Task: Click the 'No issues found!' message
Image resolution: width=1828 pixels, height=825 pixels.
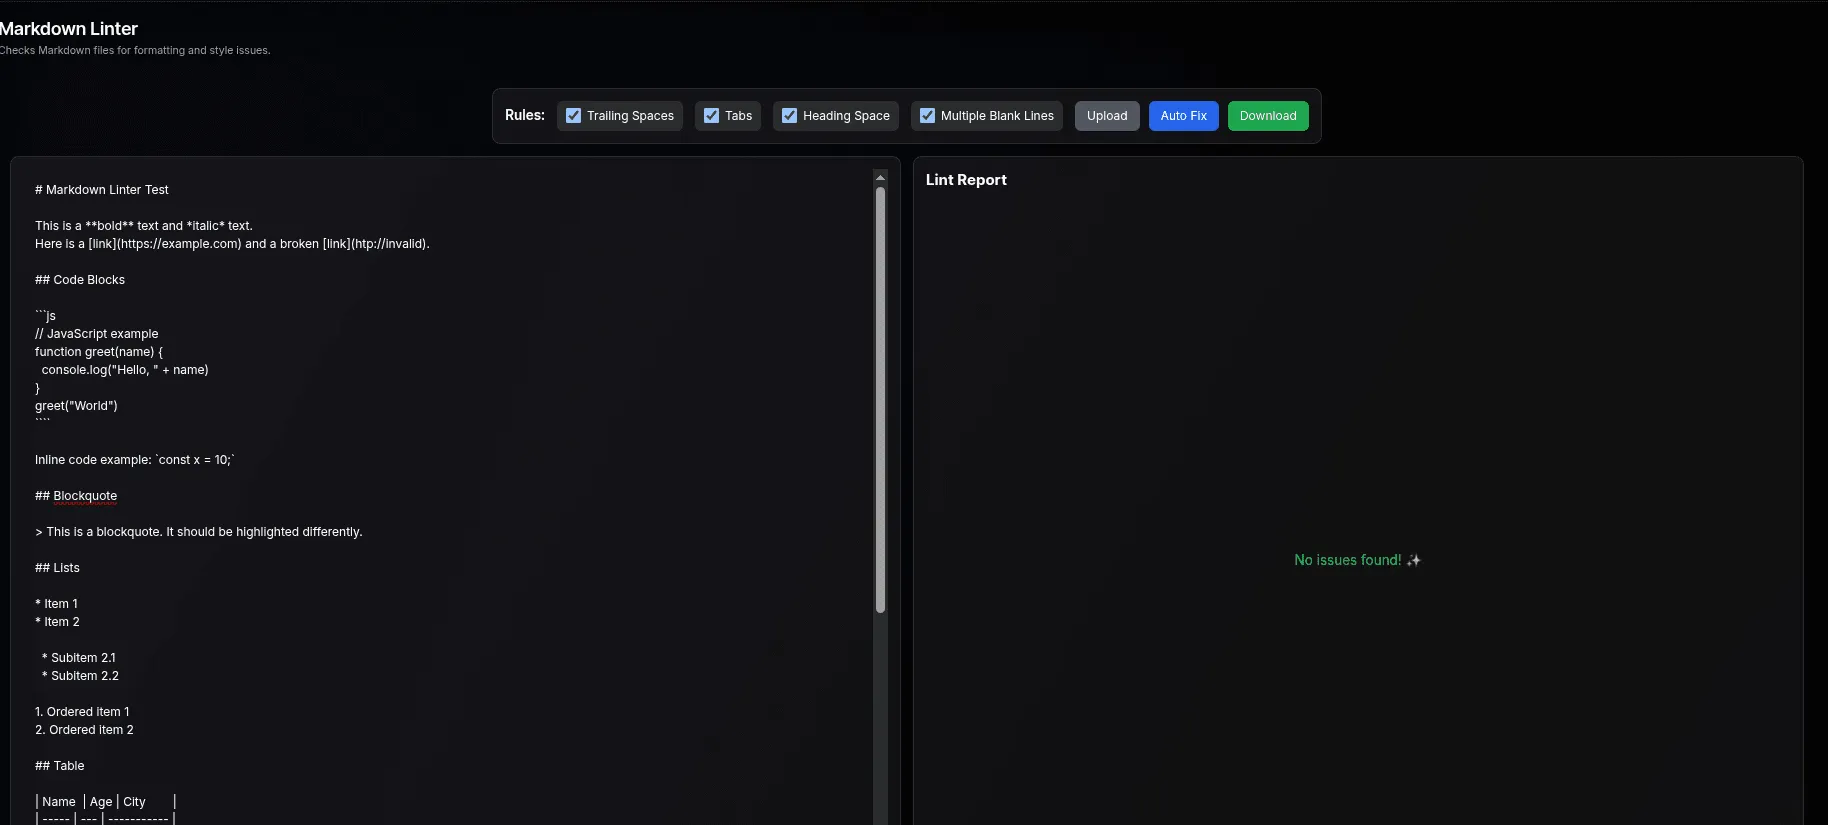Action: (1357, 560)
